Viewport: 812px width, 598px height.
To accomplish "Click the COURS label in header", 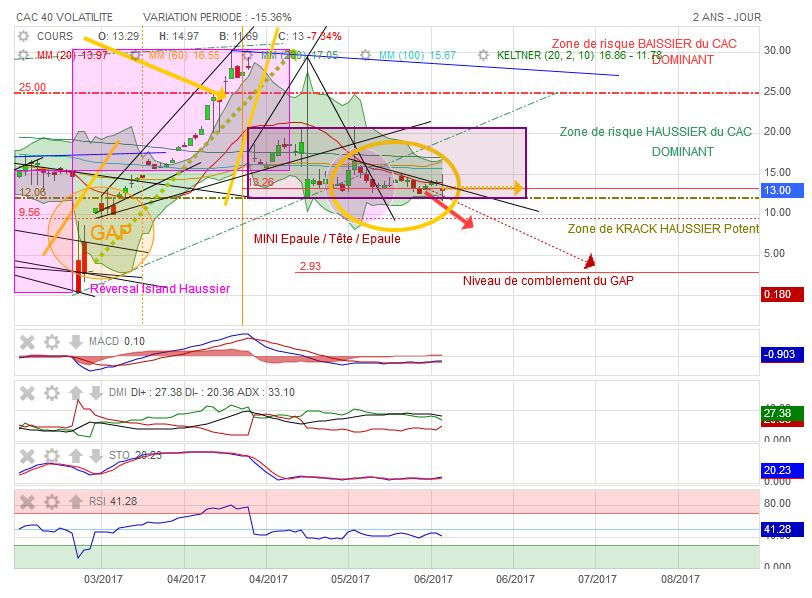I will coord(55,36).
